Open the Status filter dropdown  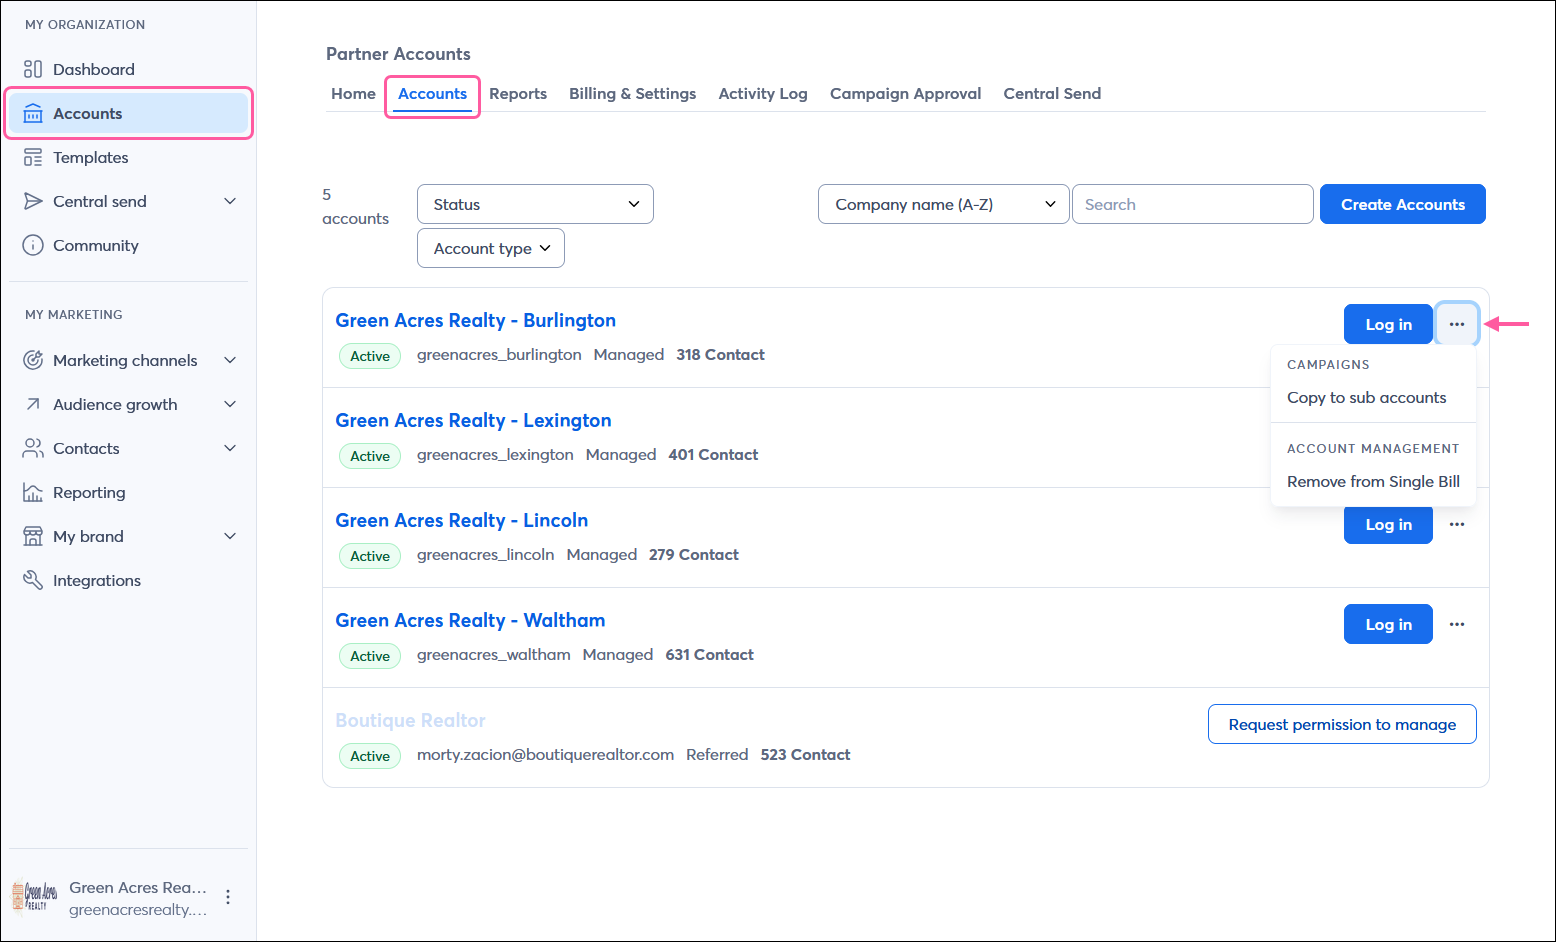(535, 204)
